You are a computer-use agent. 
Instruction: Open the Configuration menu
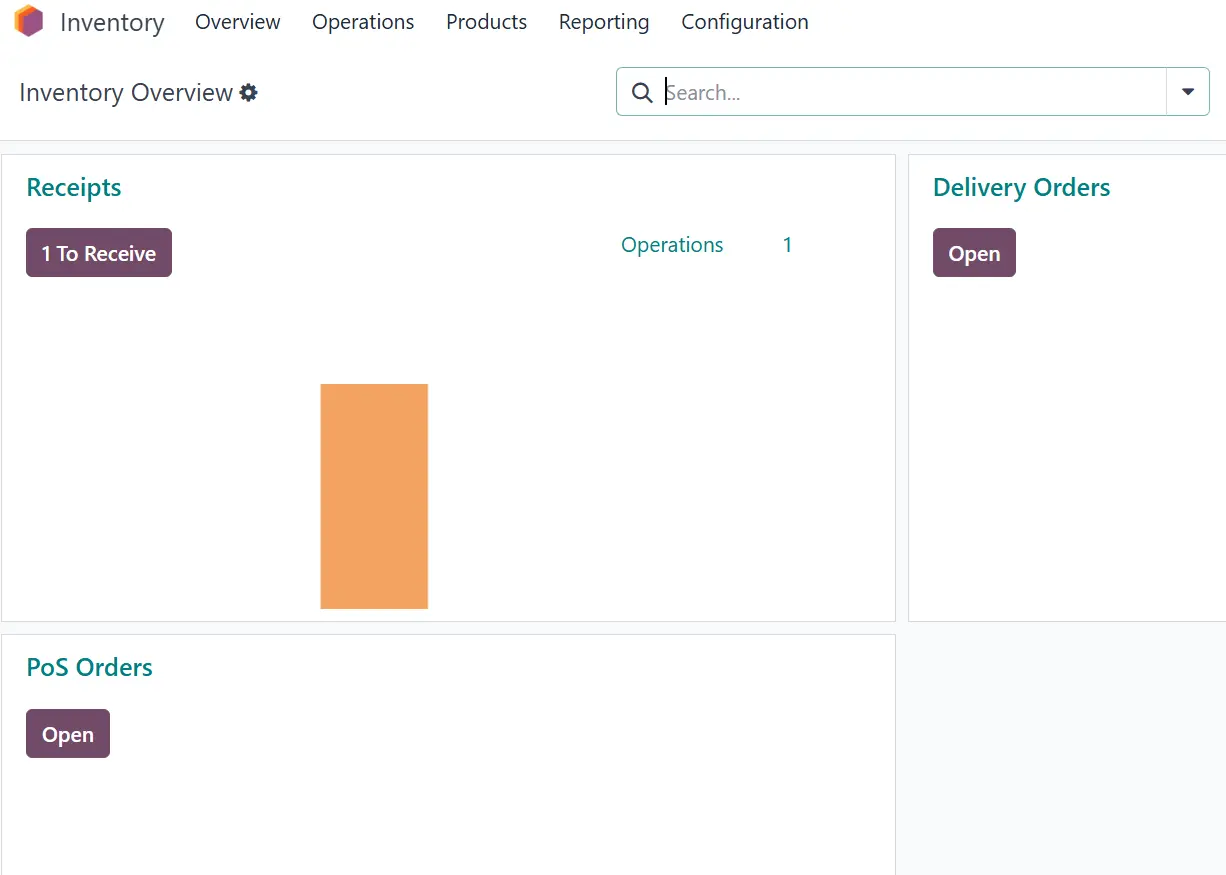click(744, 22)
